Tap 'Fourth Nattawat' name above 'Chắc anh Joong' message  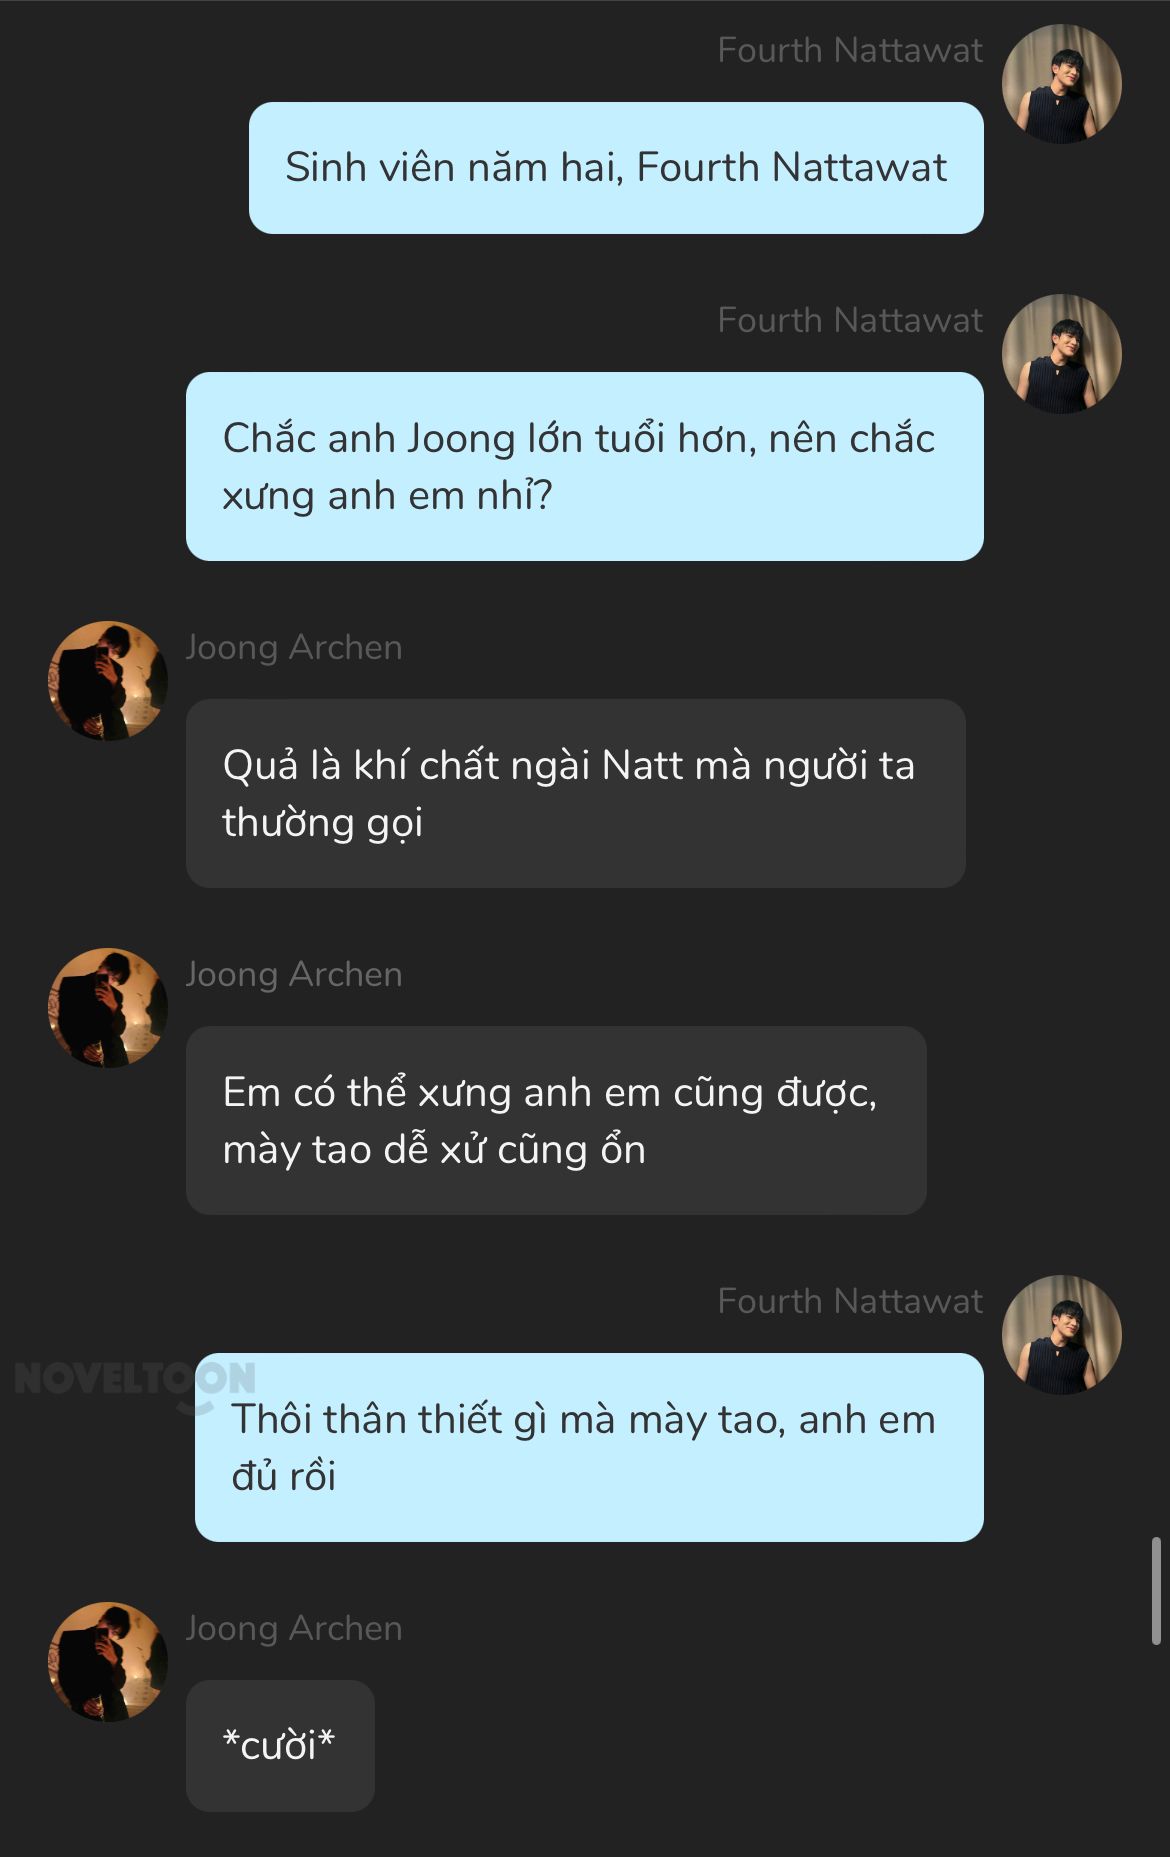850,320
